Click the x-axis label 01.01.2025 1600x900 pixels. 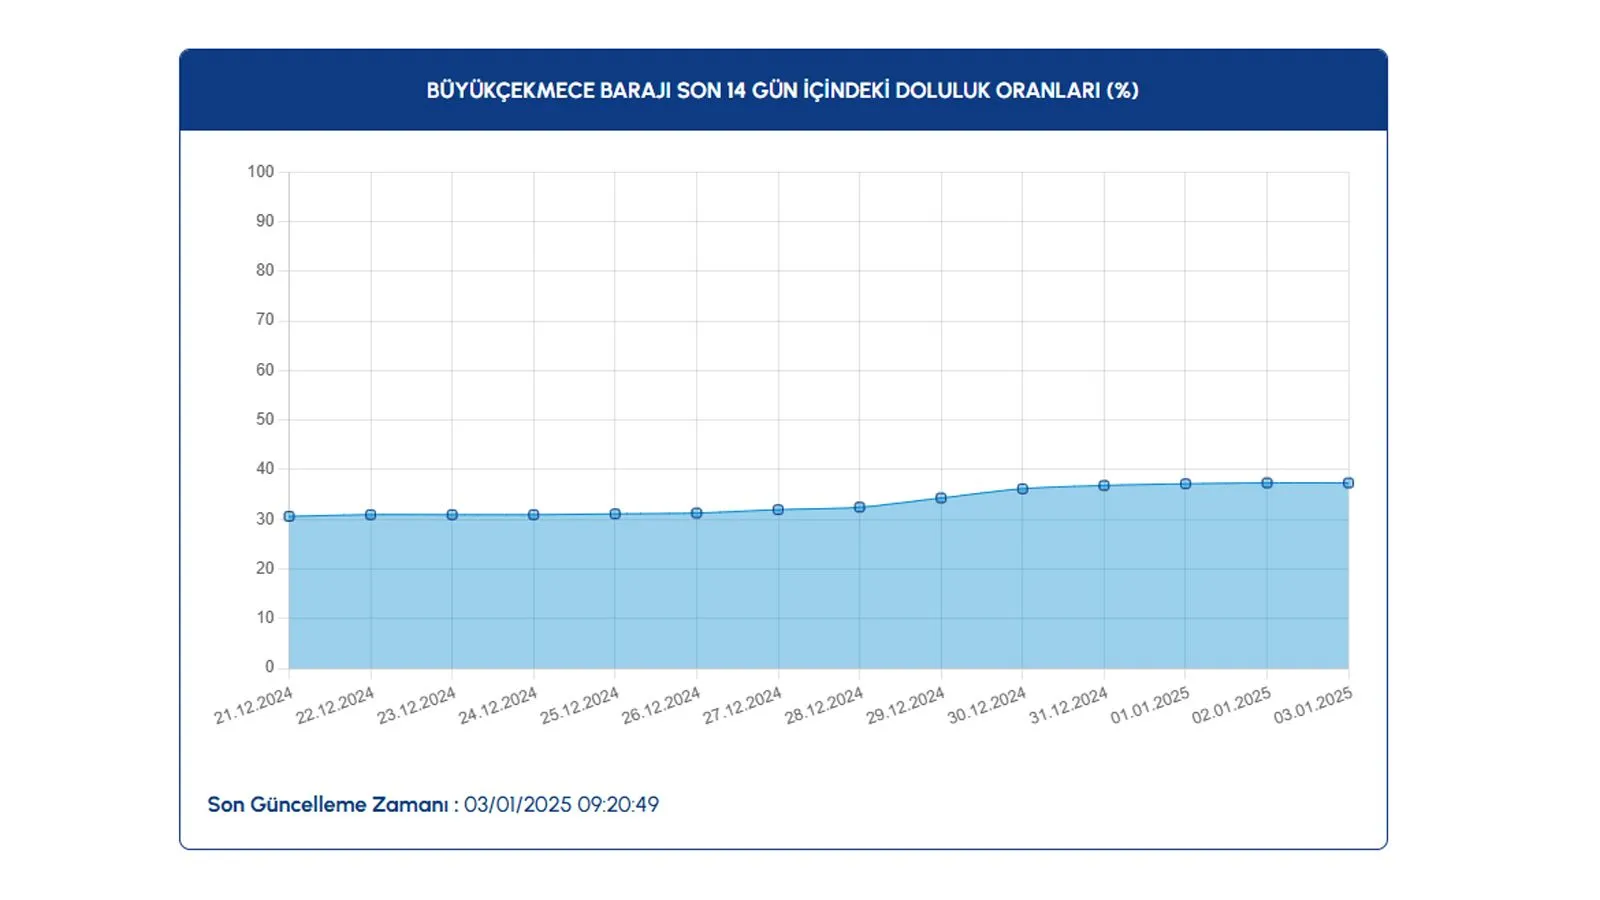point(1150,705)
